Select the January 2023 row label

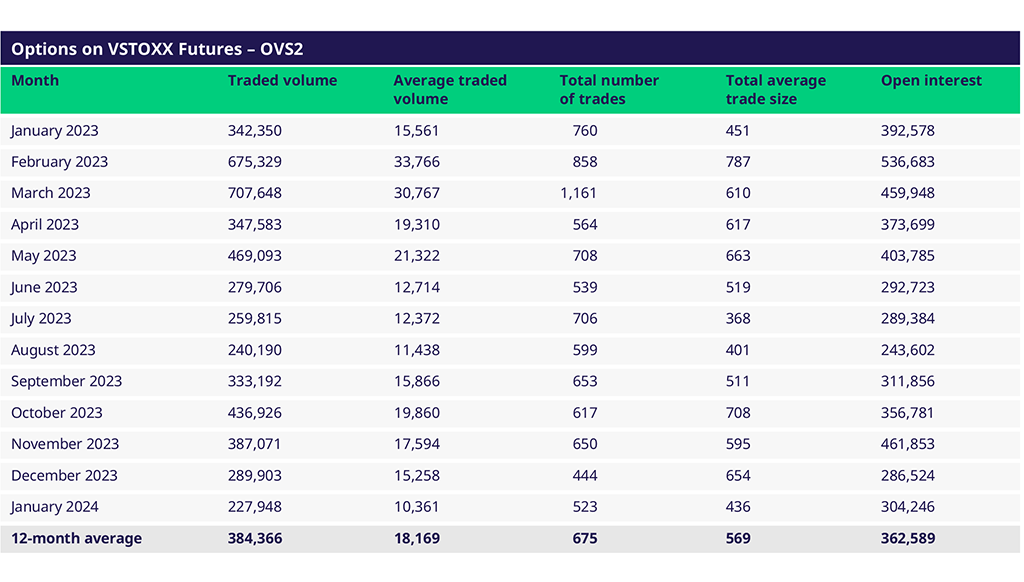click(x=55, y=131)
